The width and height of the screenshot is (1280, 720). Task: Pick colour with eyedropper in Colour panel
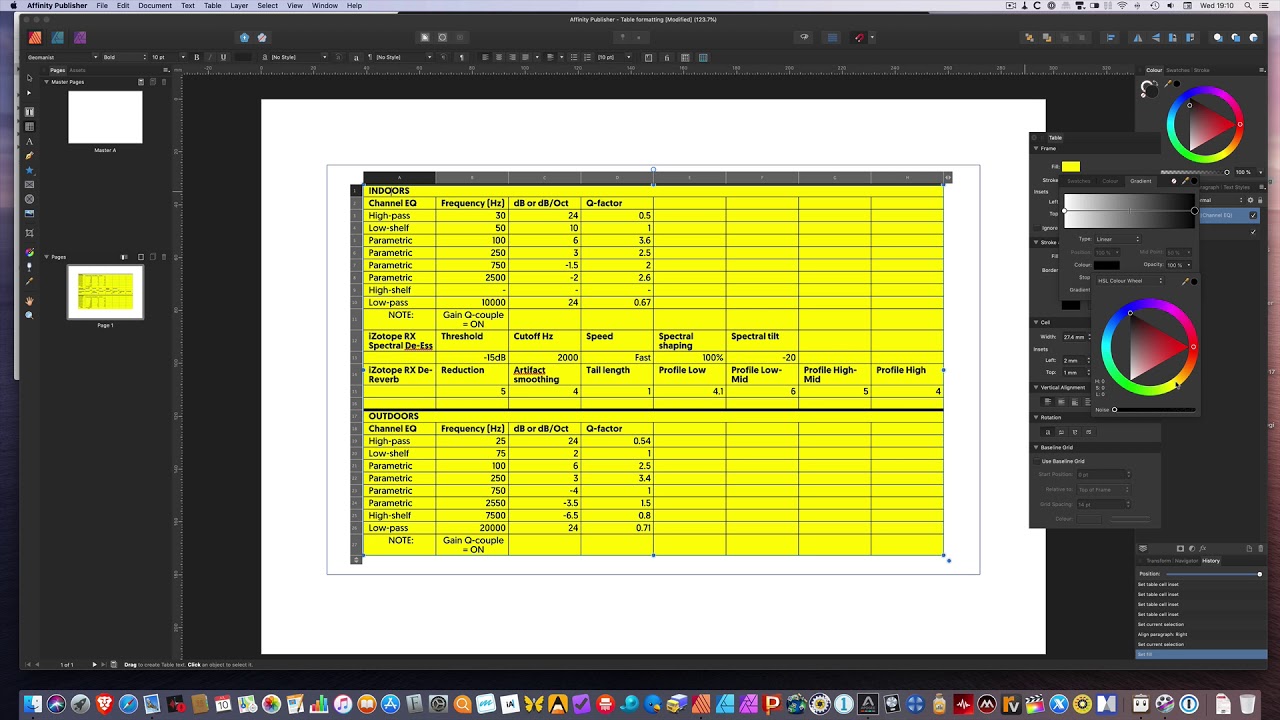tap(1169, 83)
